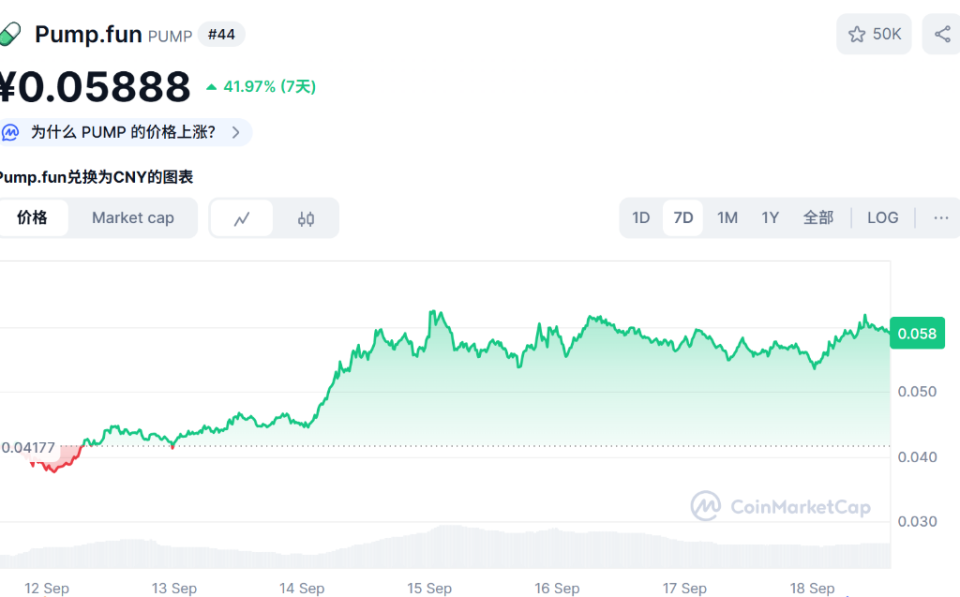Select the Market cap tab
Screen dimensions: 960x597
(133, 218)
